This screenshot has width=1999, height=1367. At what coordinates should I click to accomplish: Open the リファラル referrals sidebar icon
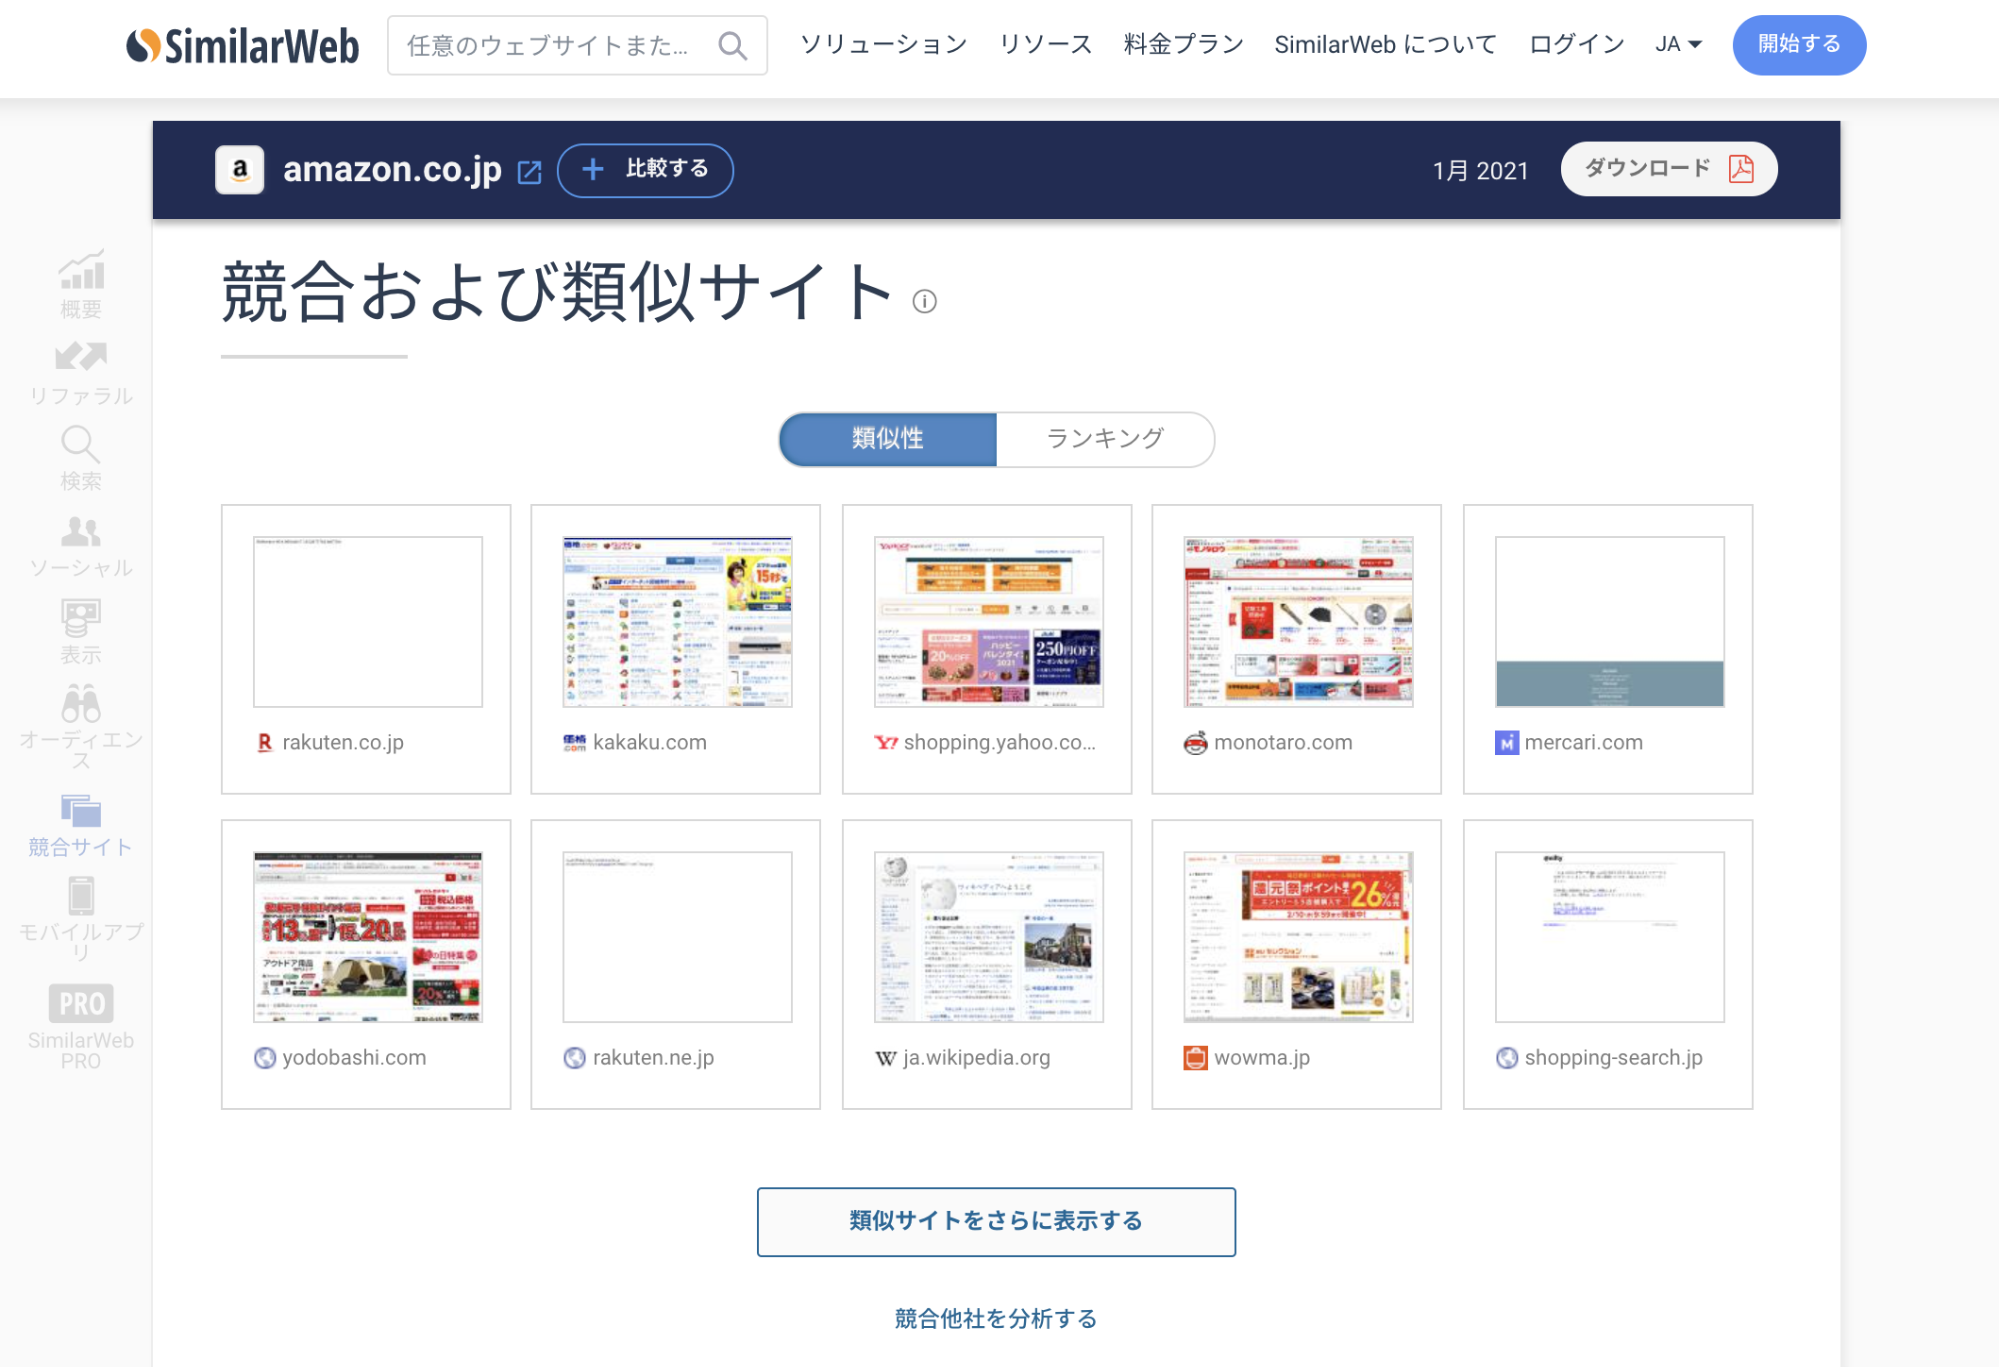[81, 357]
